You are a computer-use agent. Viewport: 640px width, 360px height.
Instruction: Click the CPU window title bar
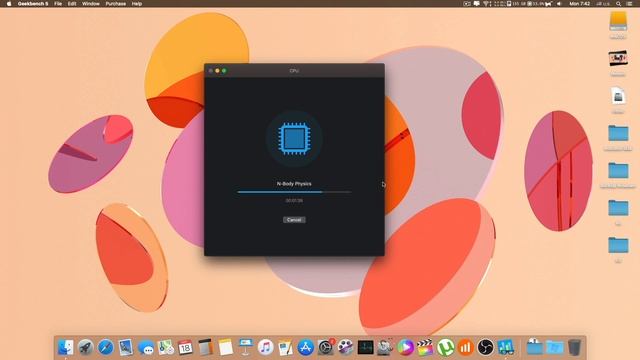(x=294, y=71)
